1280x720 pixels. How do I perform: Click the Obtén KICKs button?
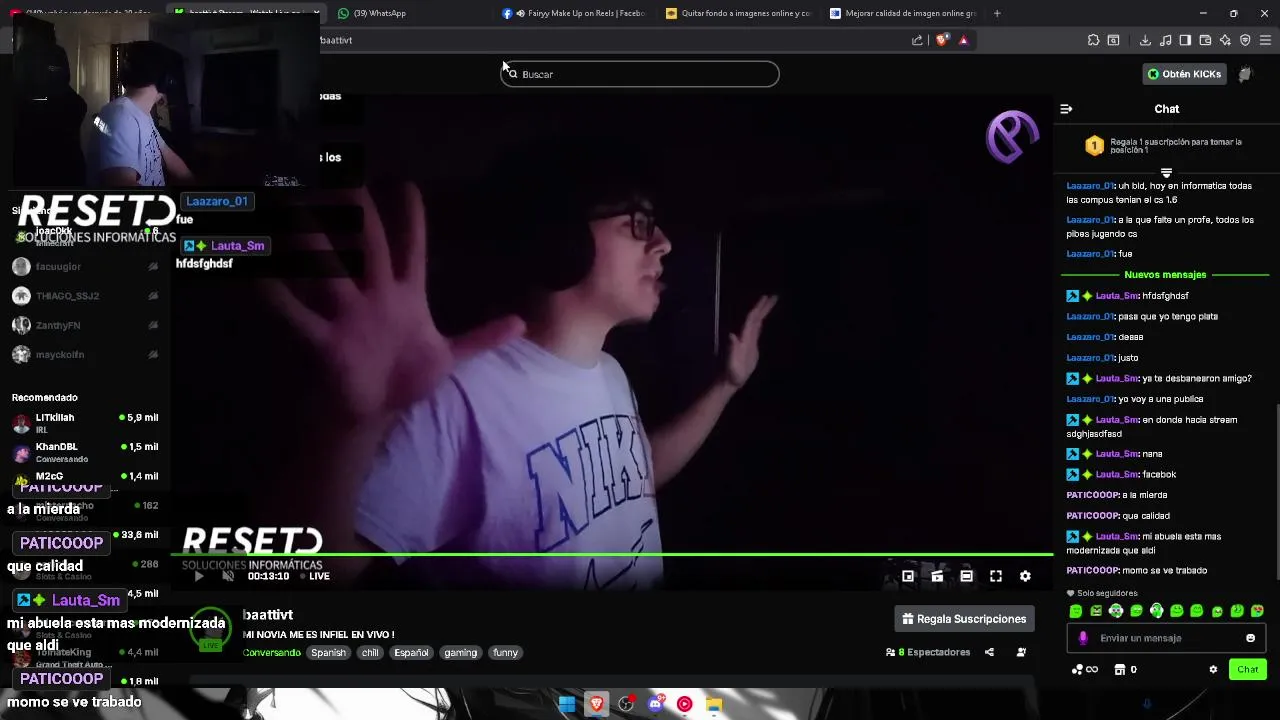click(x=1184, y=74)
